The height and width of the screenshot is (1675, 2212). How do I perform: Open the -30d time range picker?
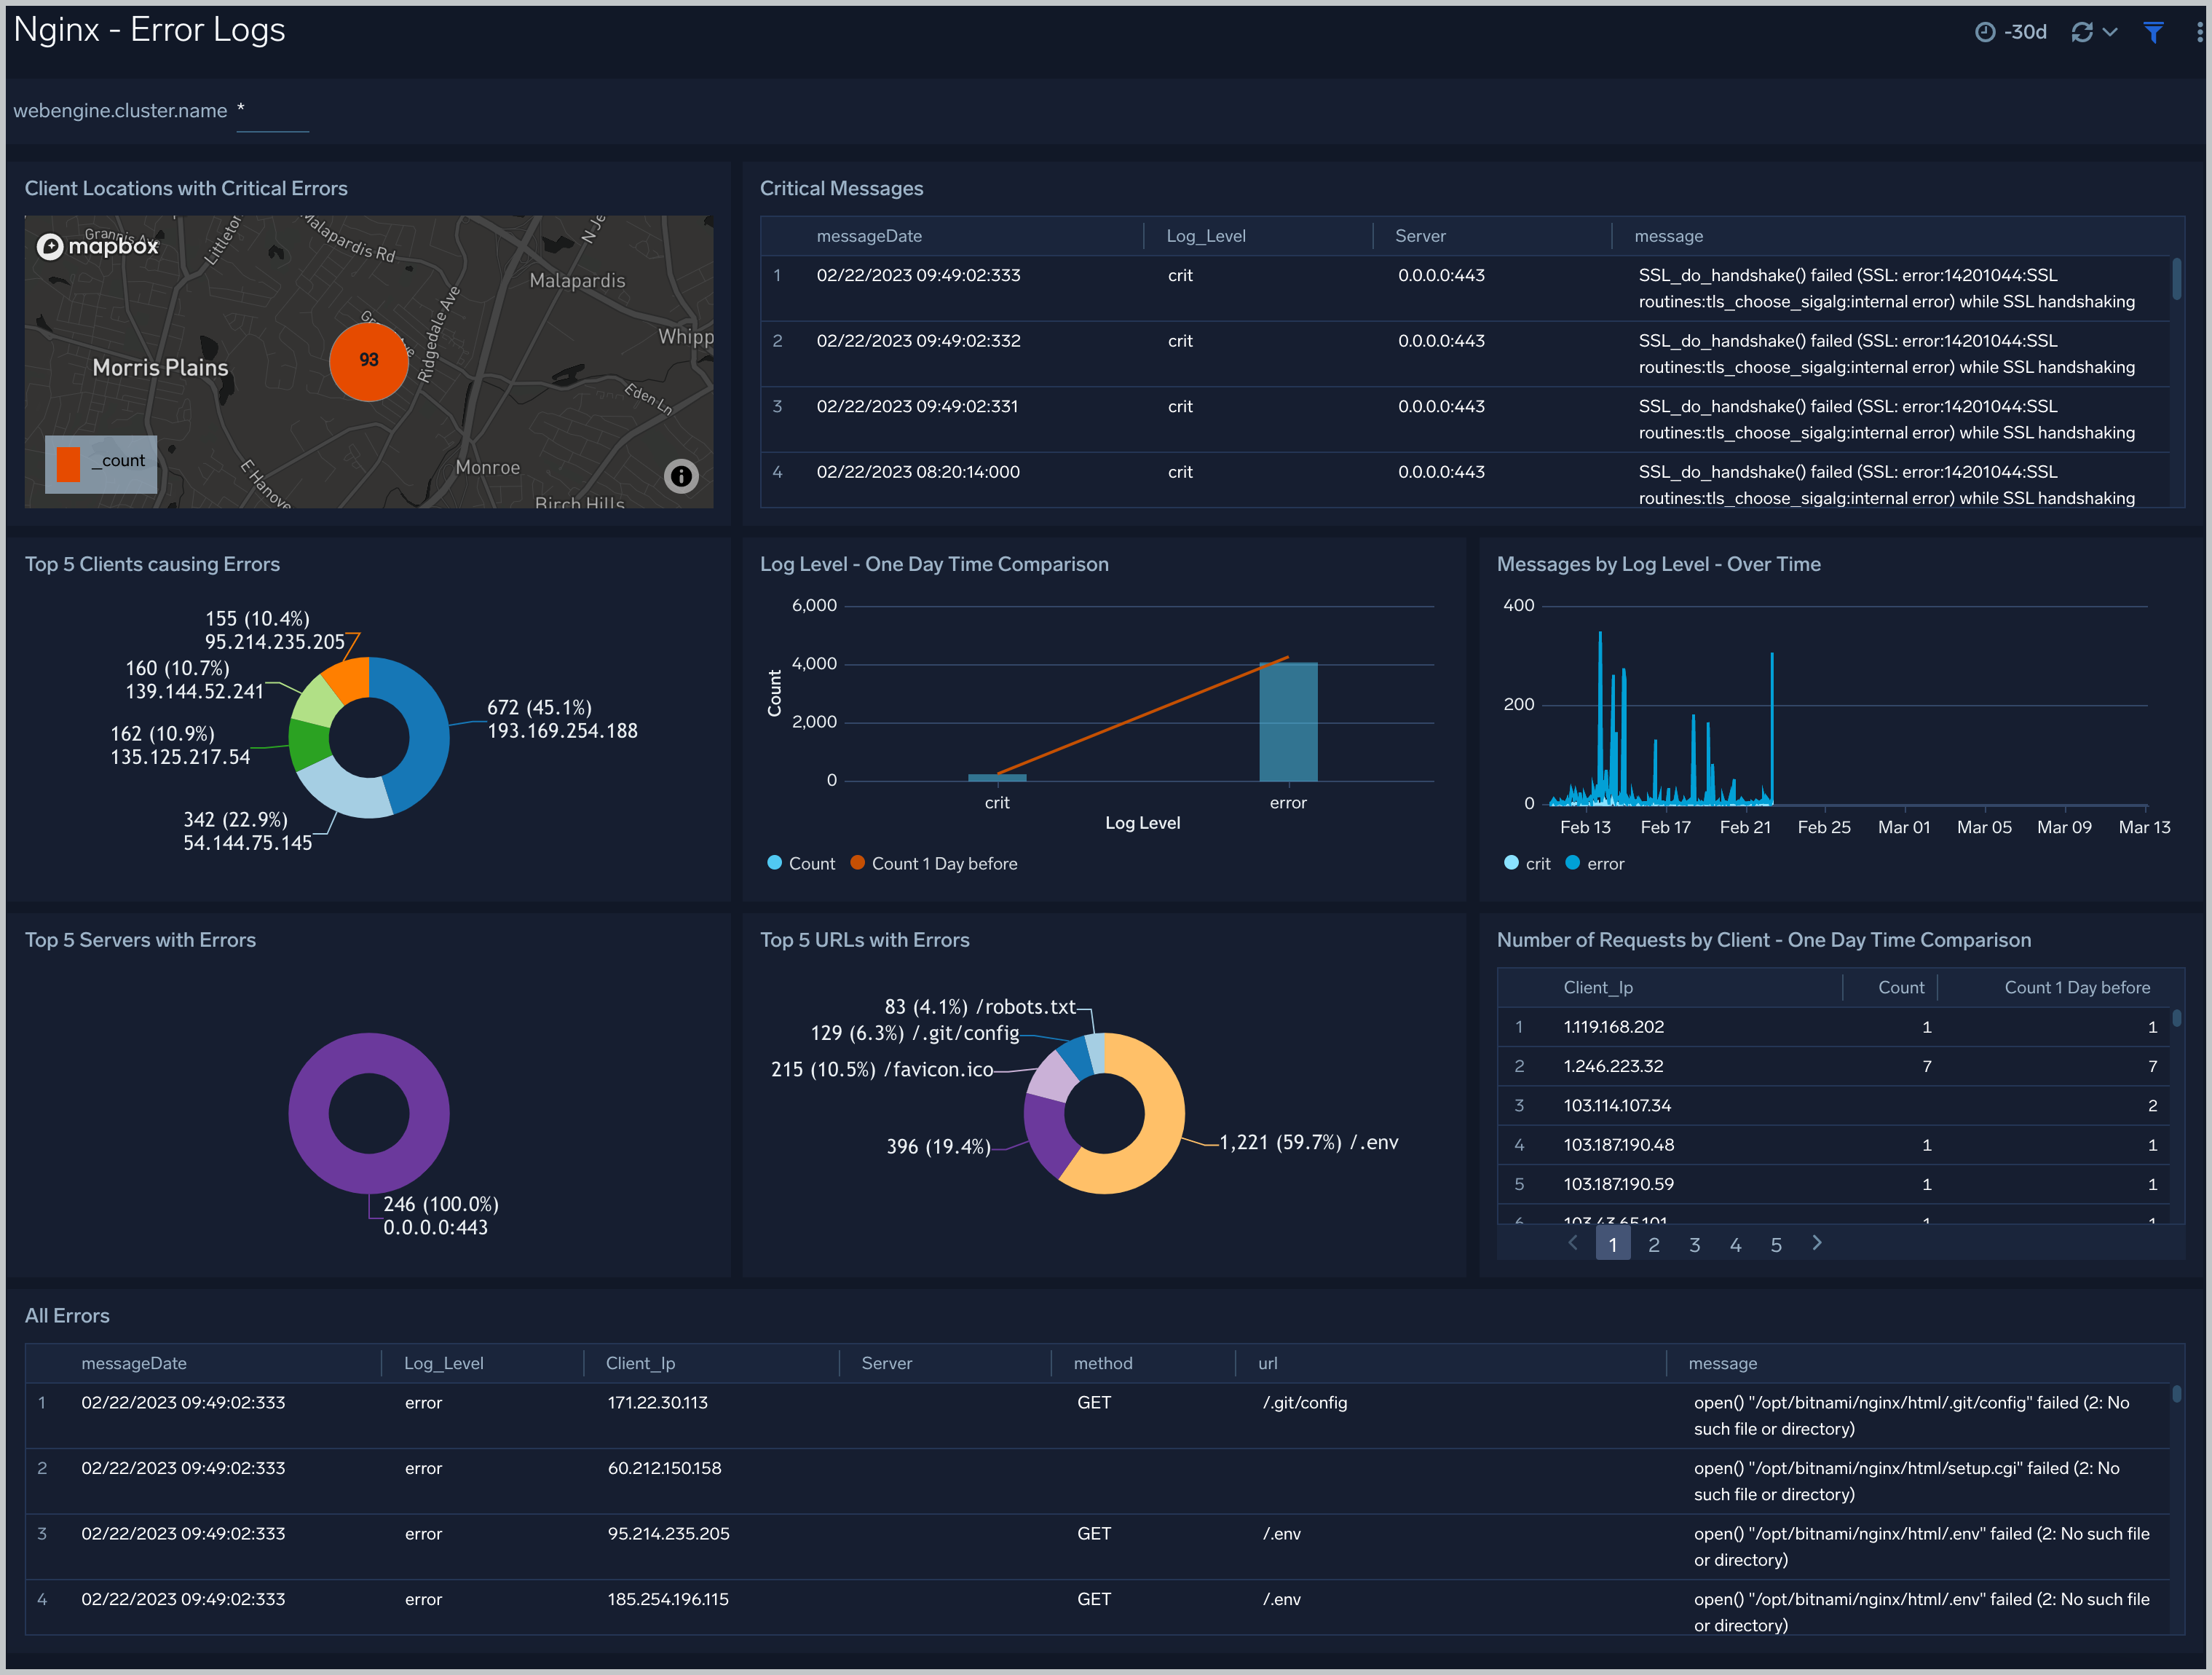(x=2011, y=32)
